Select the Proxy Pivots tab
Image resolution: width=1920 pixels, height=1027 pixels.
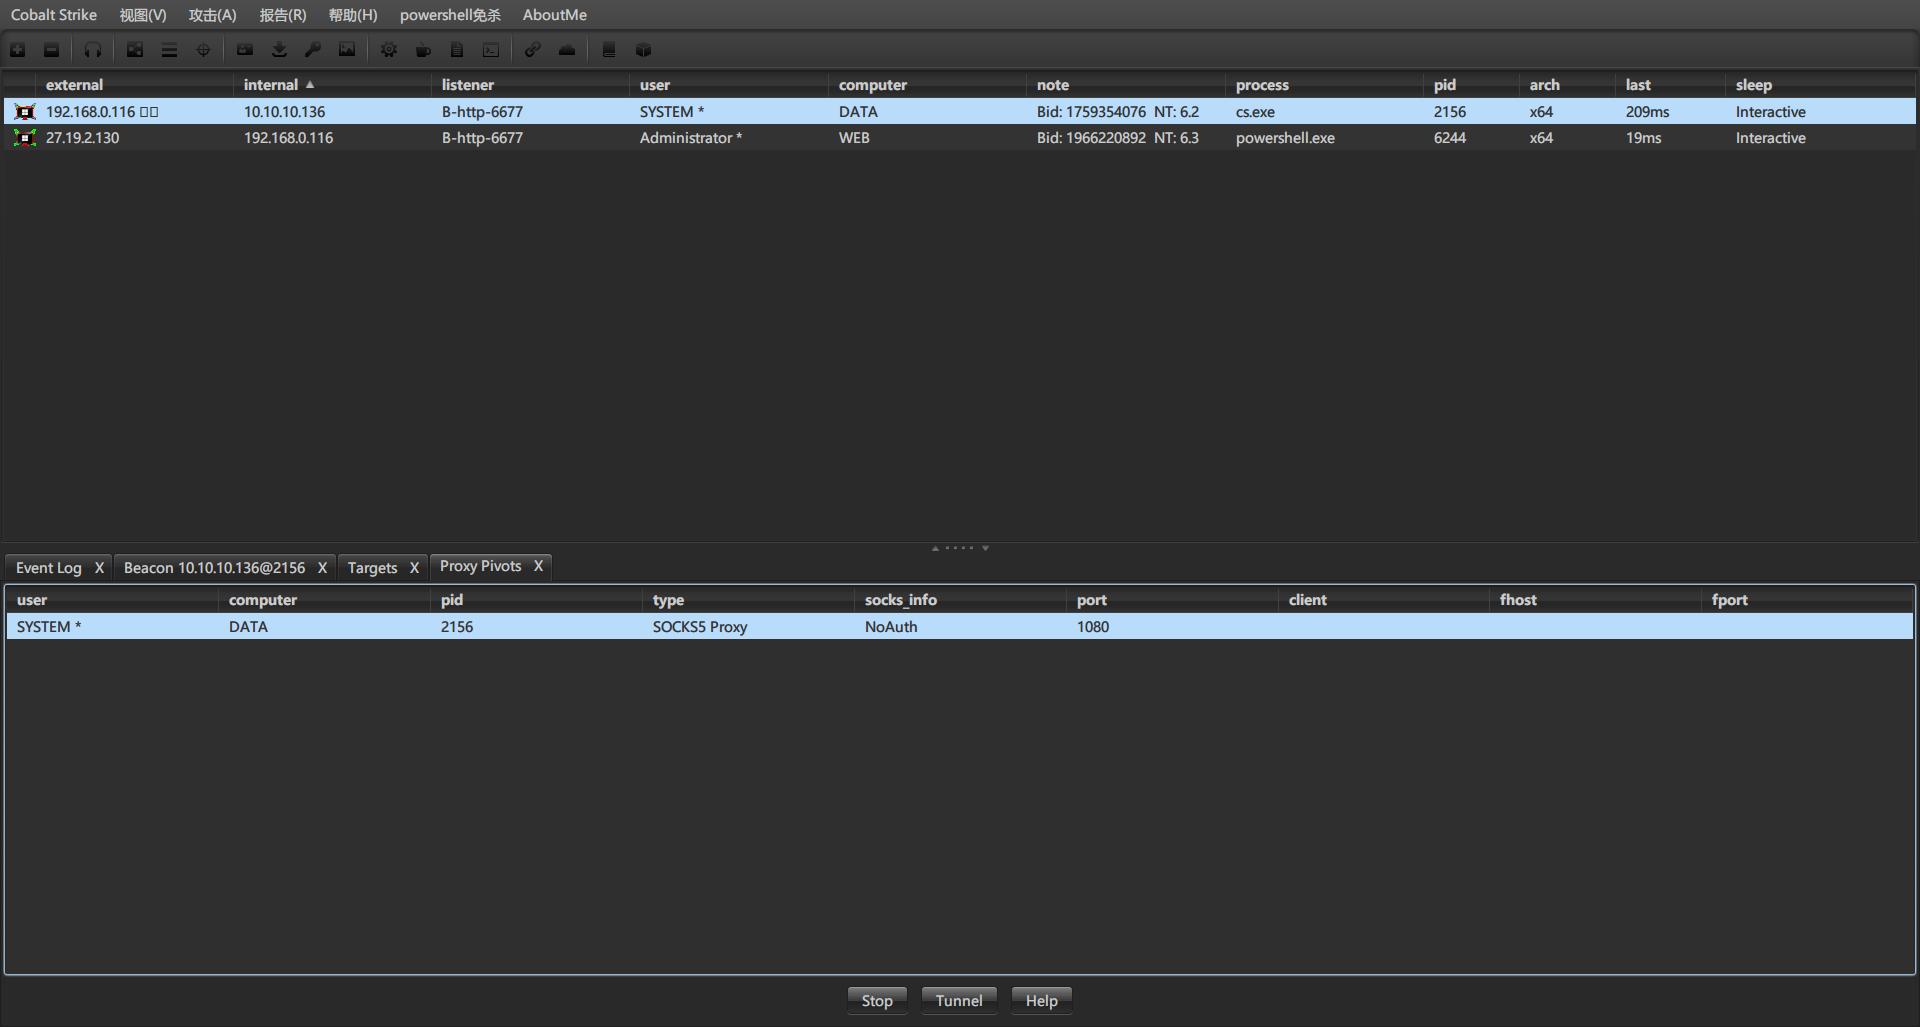(481, 566)
